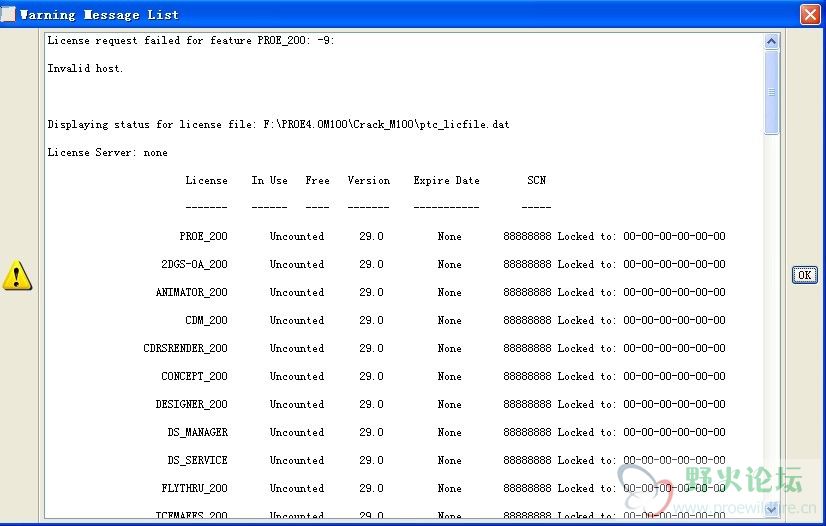Viewport: 826px width, 526px height.
Task: Click version 29.0 in the CDM_200 row
Action: point(371,320)
